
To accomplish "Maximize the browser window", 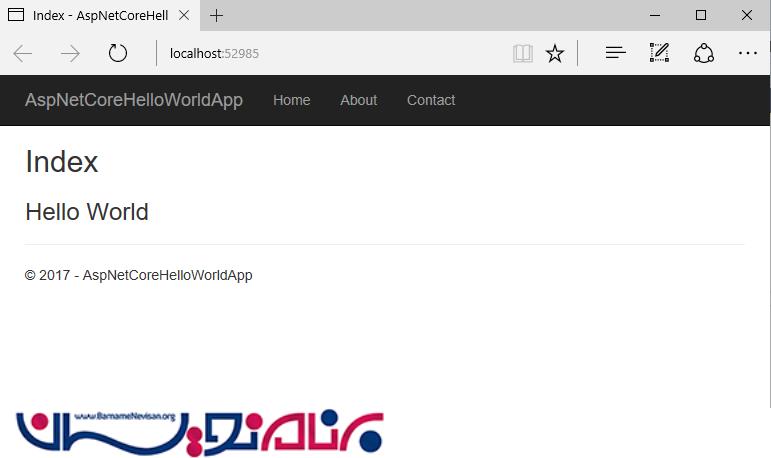I will pyautogui.click(x=701, y=15).
